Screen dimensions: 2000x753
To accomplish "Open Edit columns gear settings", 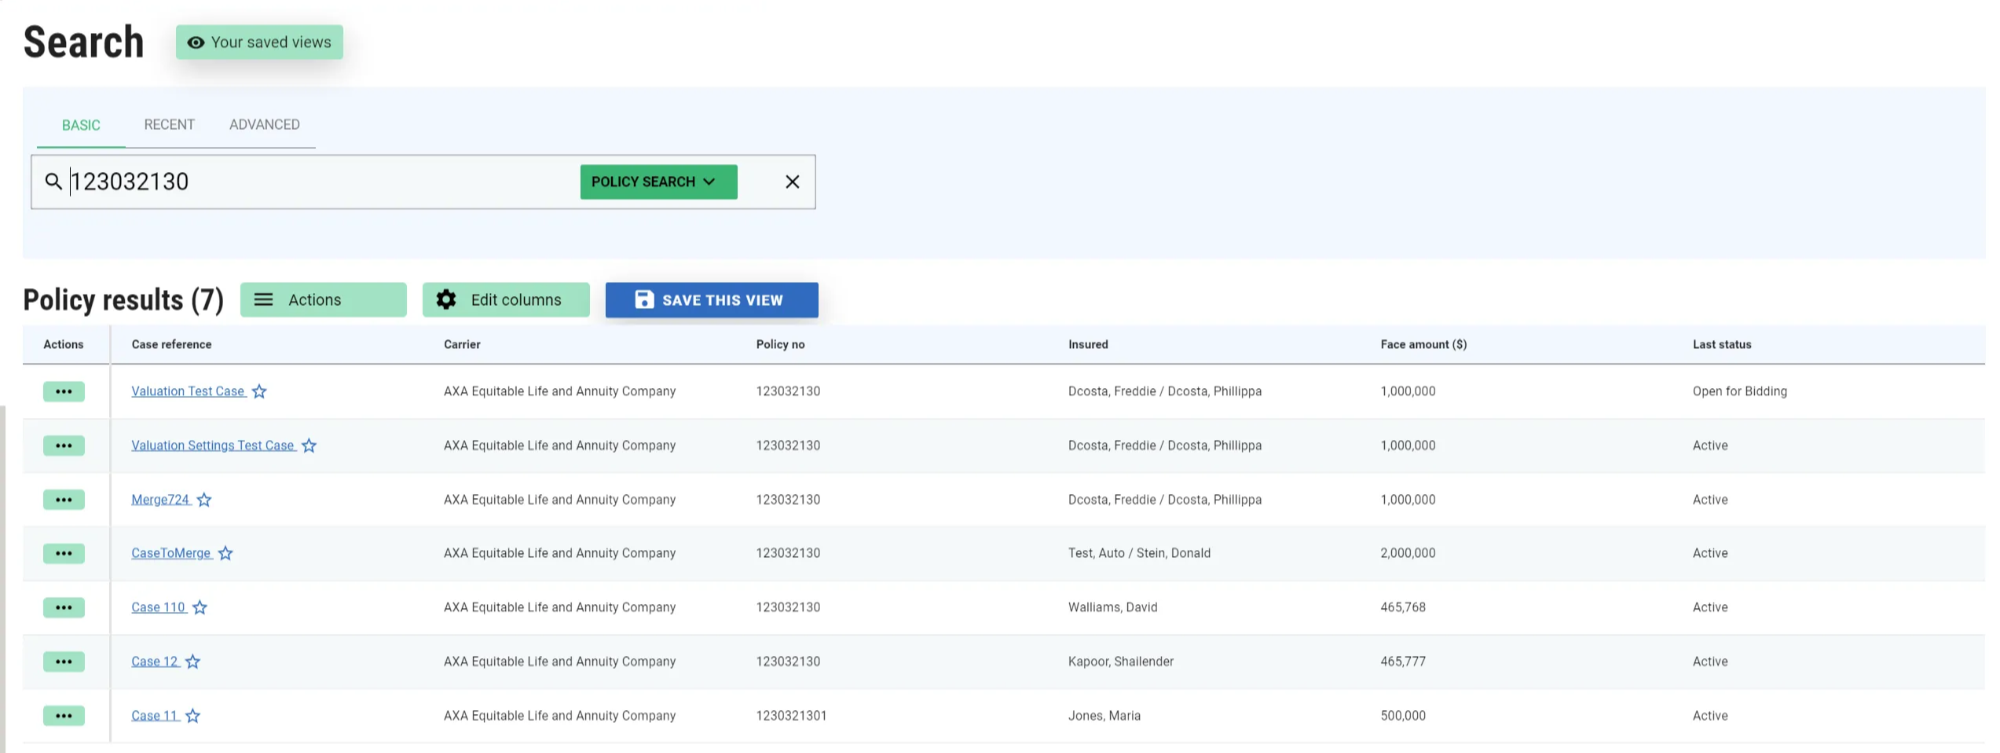I will [505, 300].
